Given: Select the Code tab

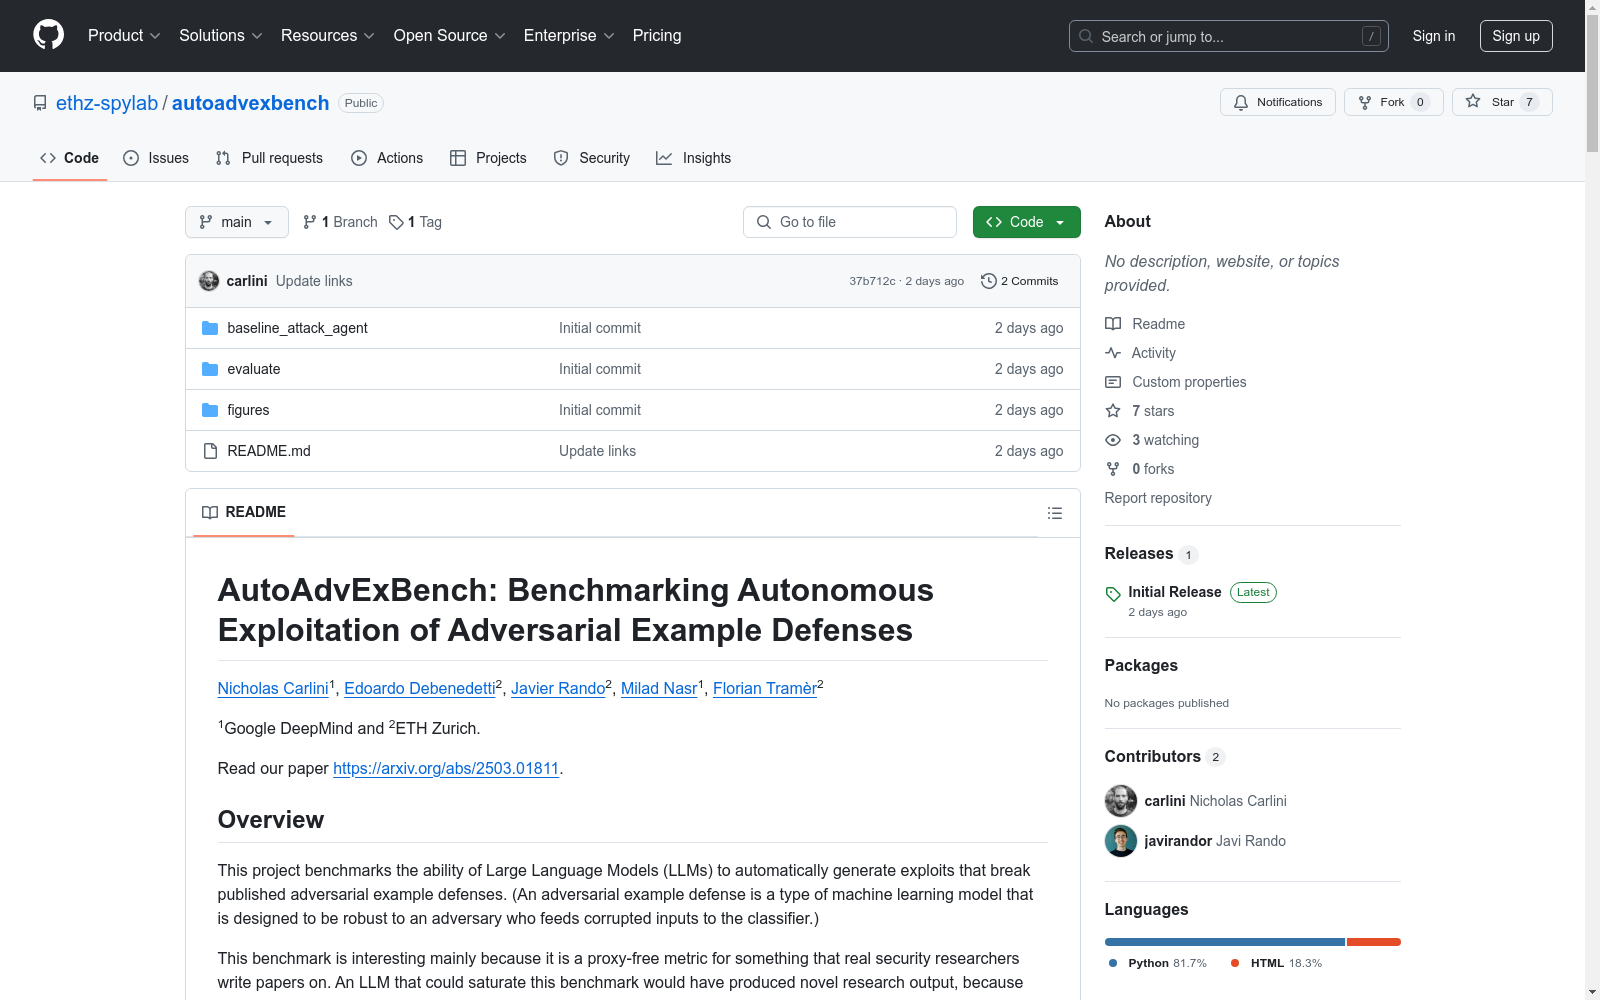Looking at the screenshot, I should pyautogui.click(x=70, y=158).
